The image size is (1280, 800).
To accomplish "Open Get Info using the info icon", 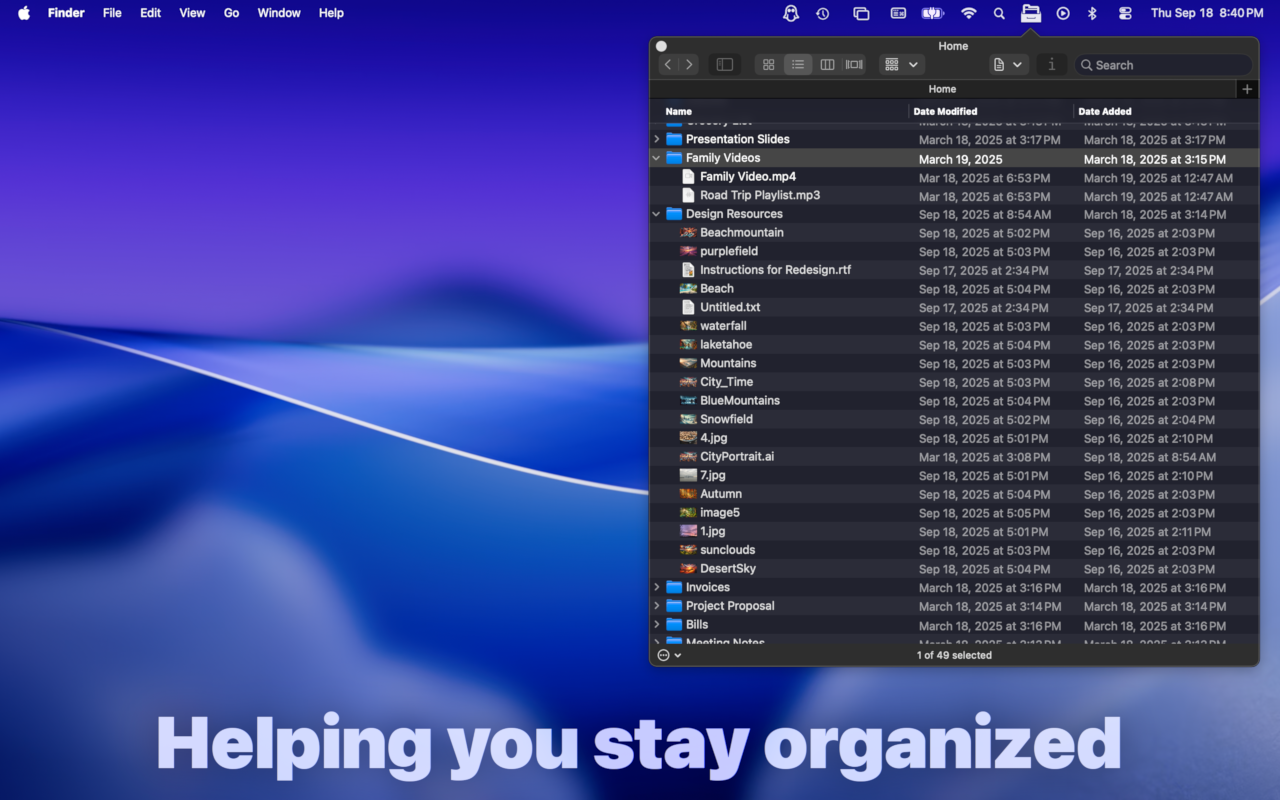I will tap(1051, 64).
